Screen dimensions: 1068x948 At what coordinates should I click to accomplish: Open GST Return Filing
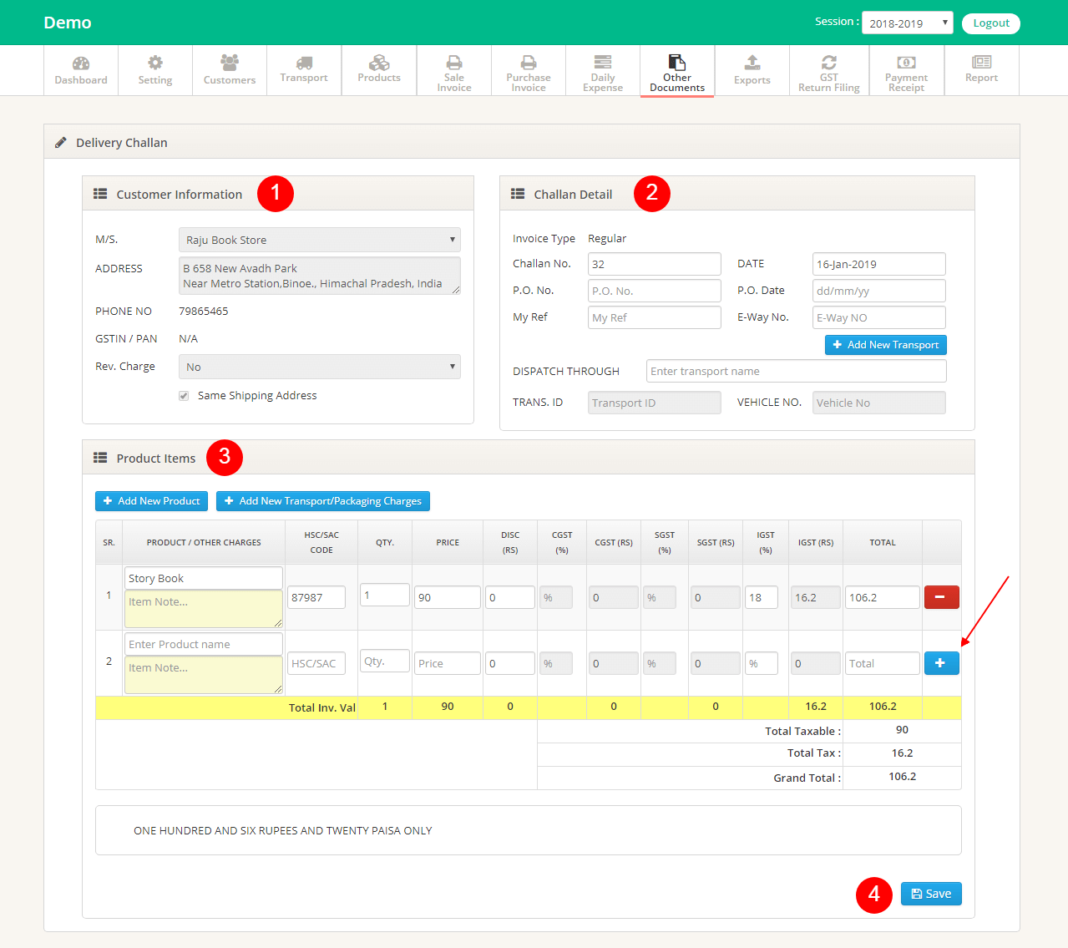click(x=829, y=70)
